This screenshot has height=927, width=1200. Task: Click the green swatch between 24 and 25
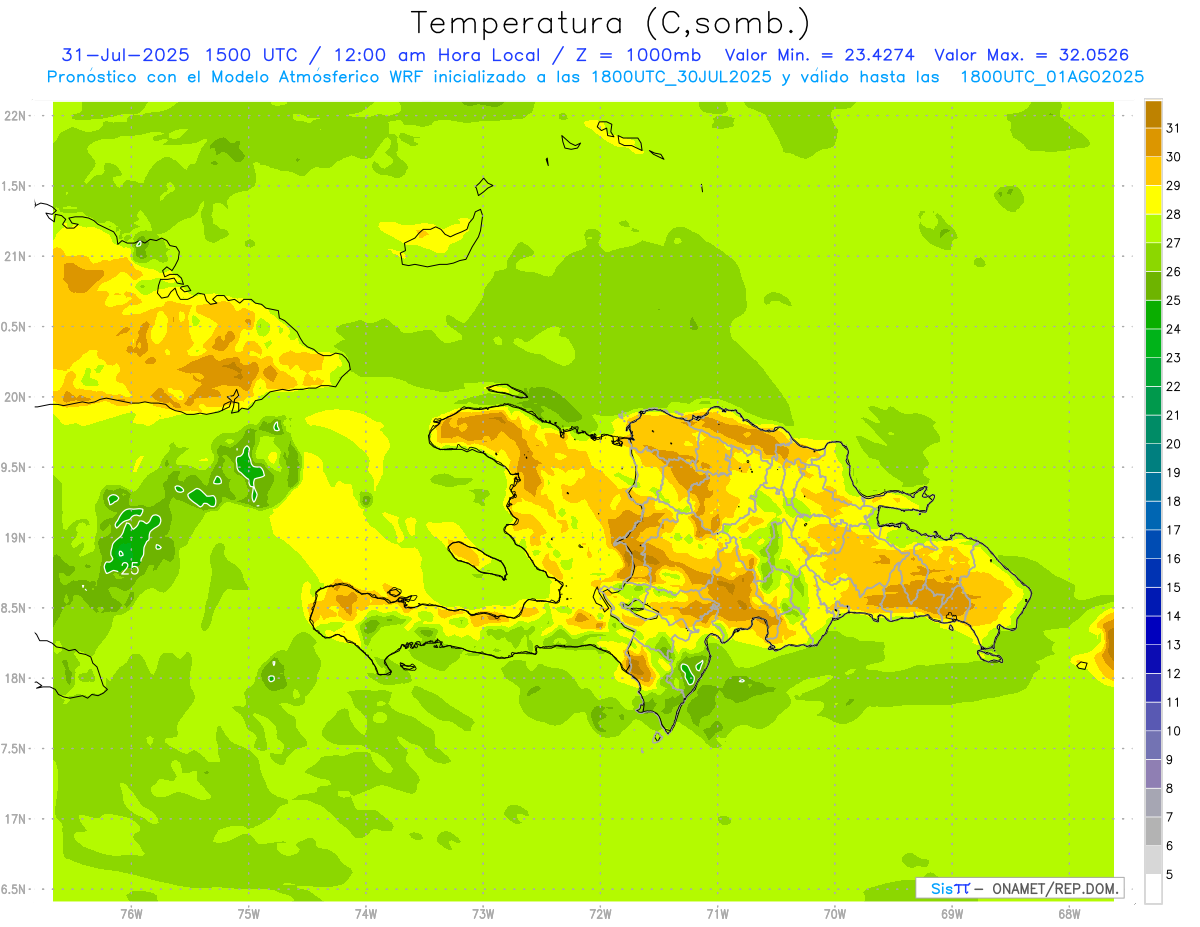pos(1154,315)
